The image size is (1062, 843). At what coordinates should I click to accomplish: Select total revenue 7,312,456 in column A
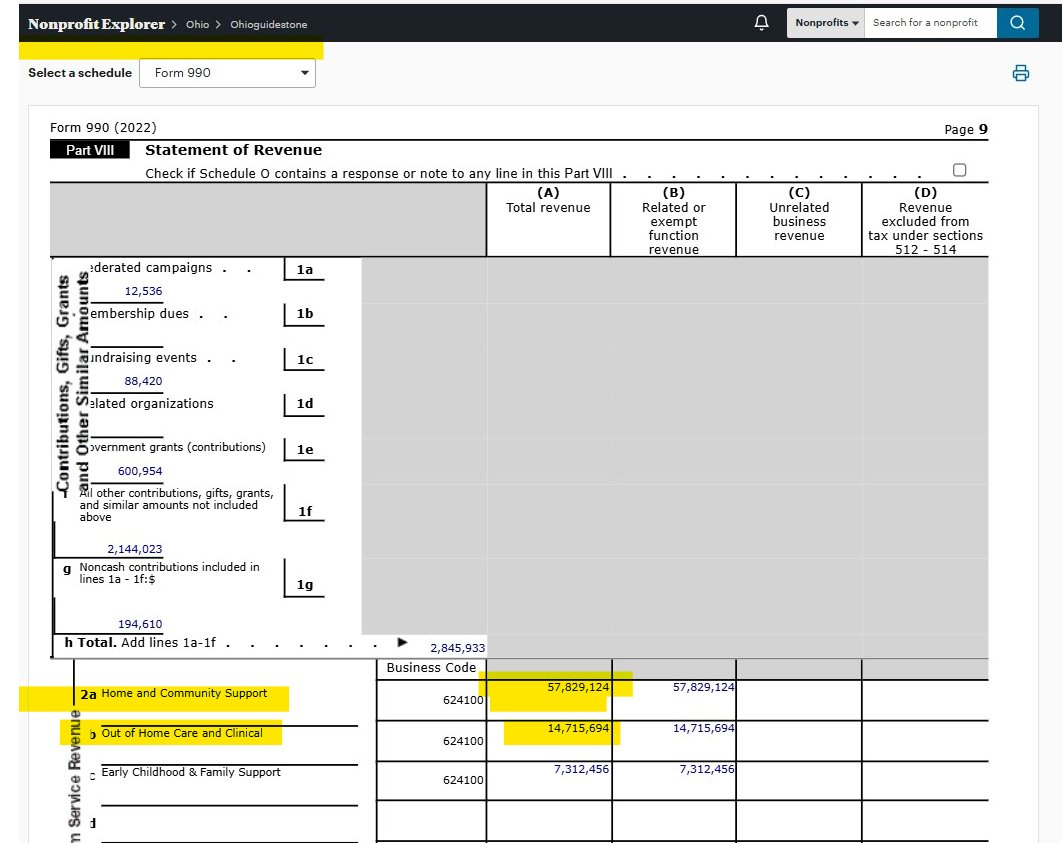point(581,769)
